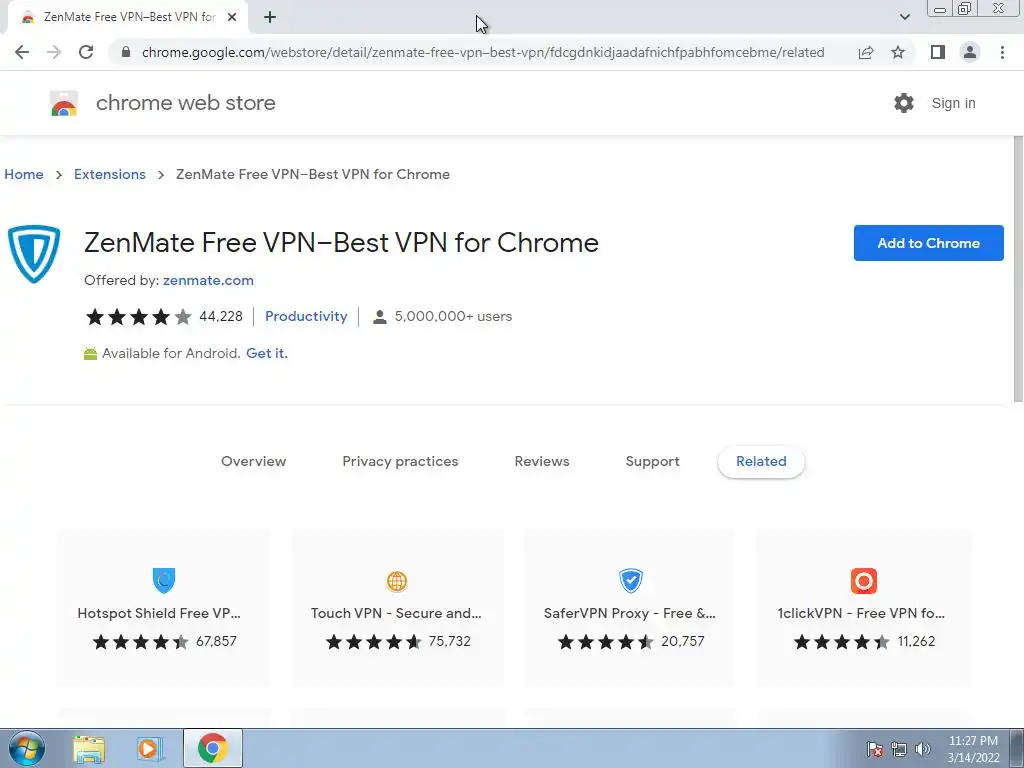Click the taskbar clock showing 11:27 PM
The image size is (1024, 768).
973,749
